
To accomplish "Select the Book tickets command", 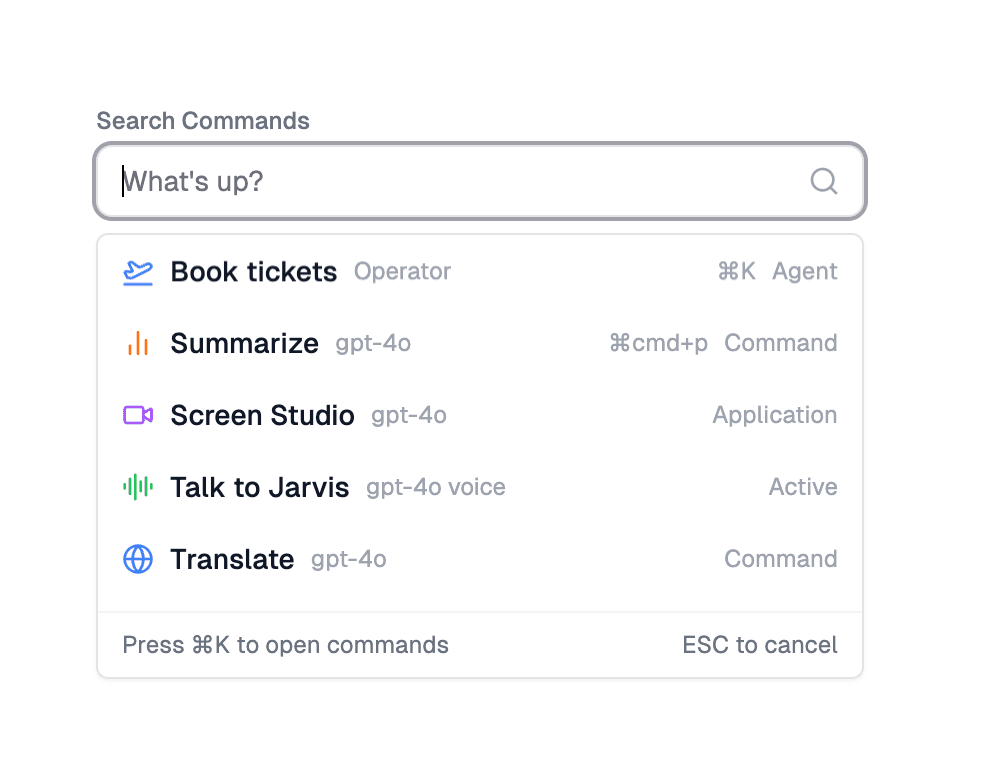I will (254, 272).
